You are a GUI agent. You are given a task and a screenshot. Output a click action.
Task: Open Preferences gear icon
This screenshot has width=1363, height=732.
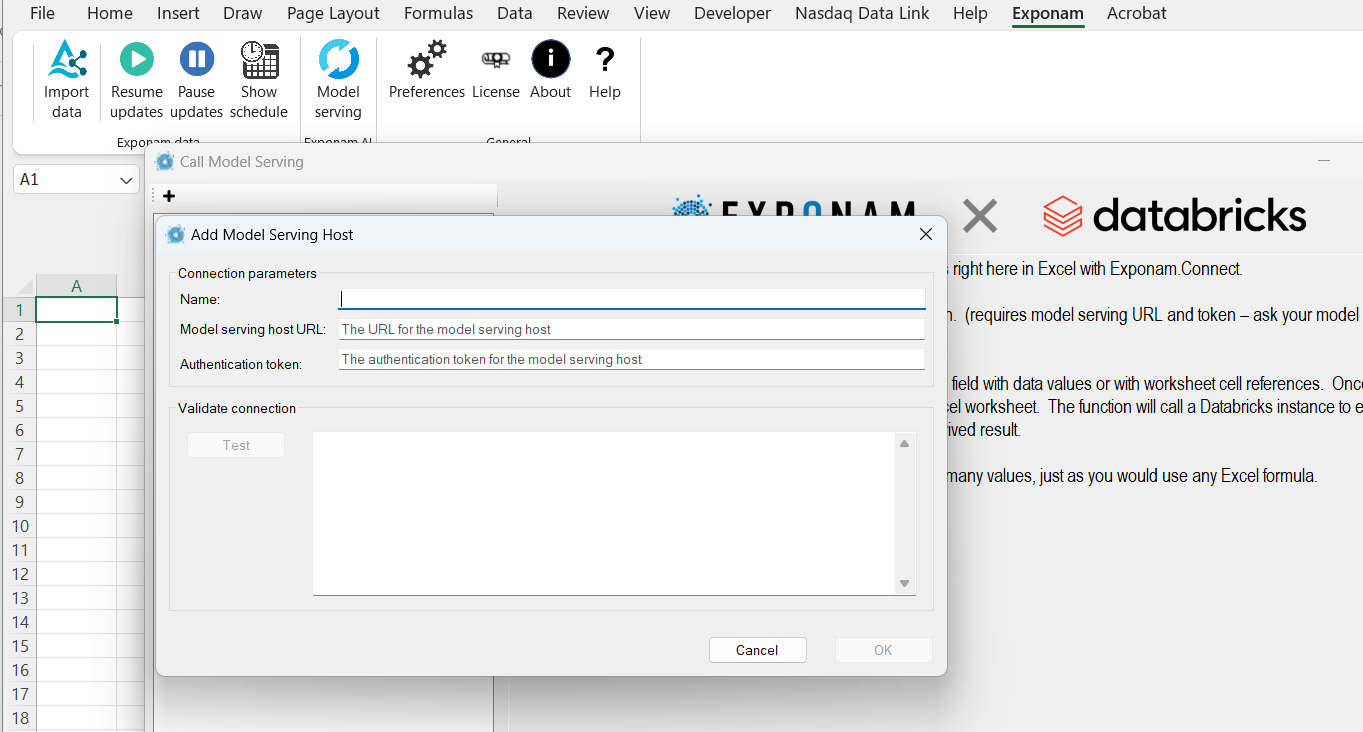427,62
